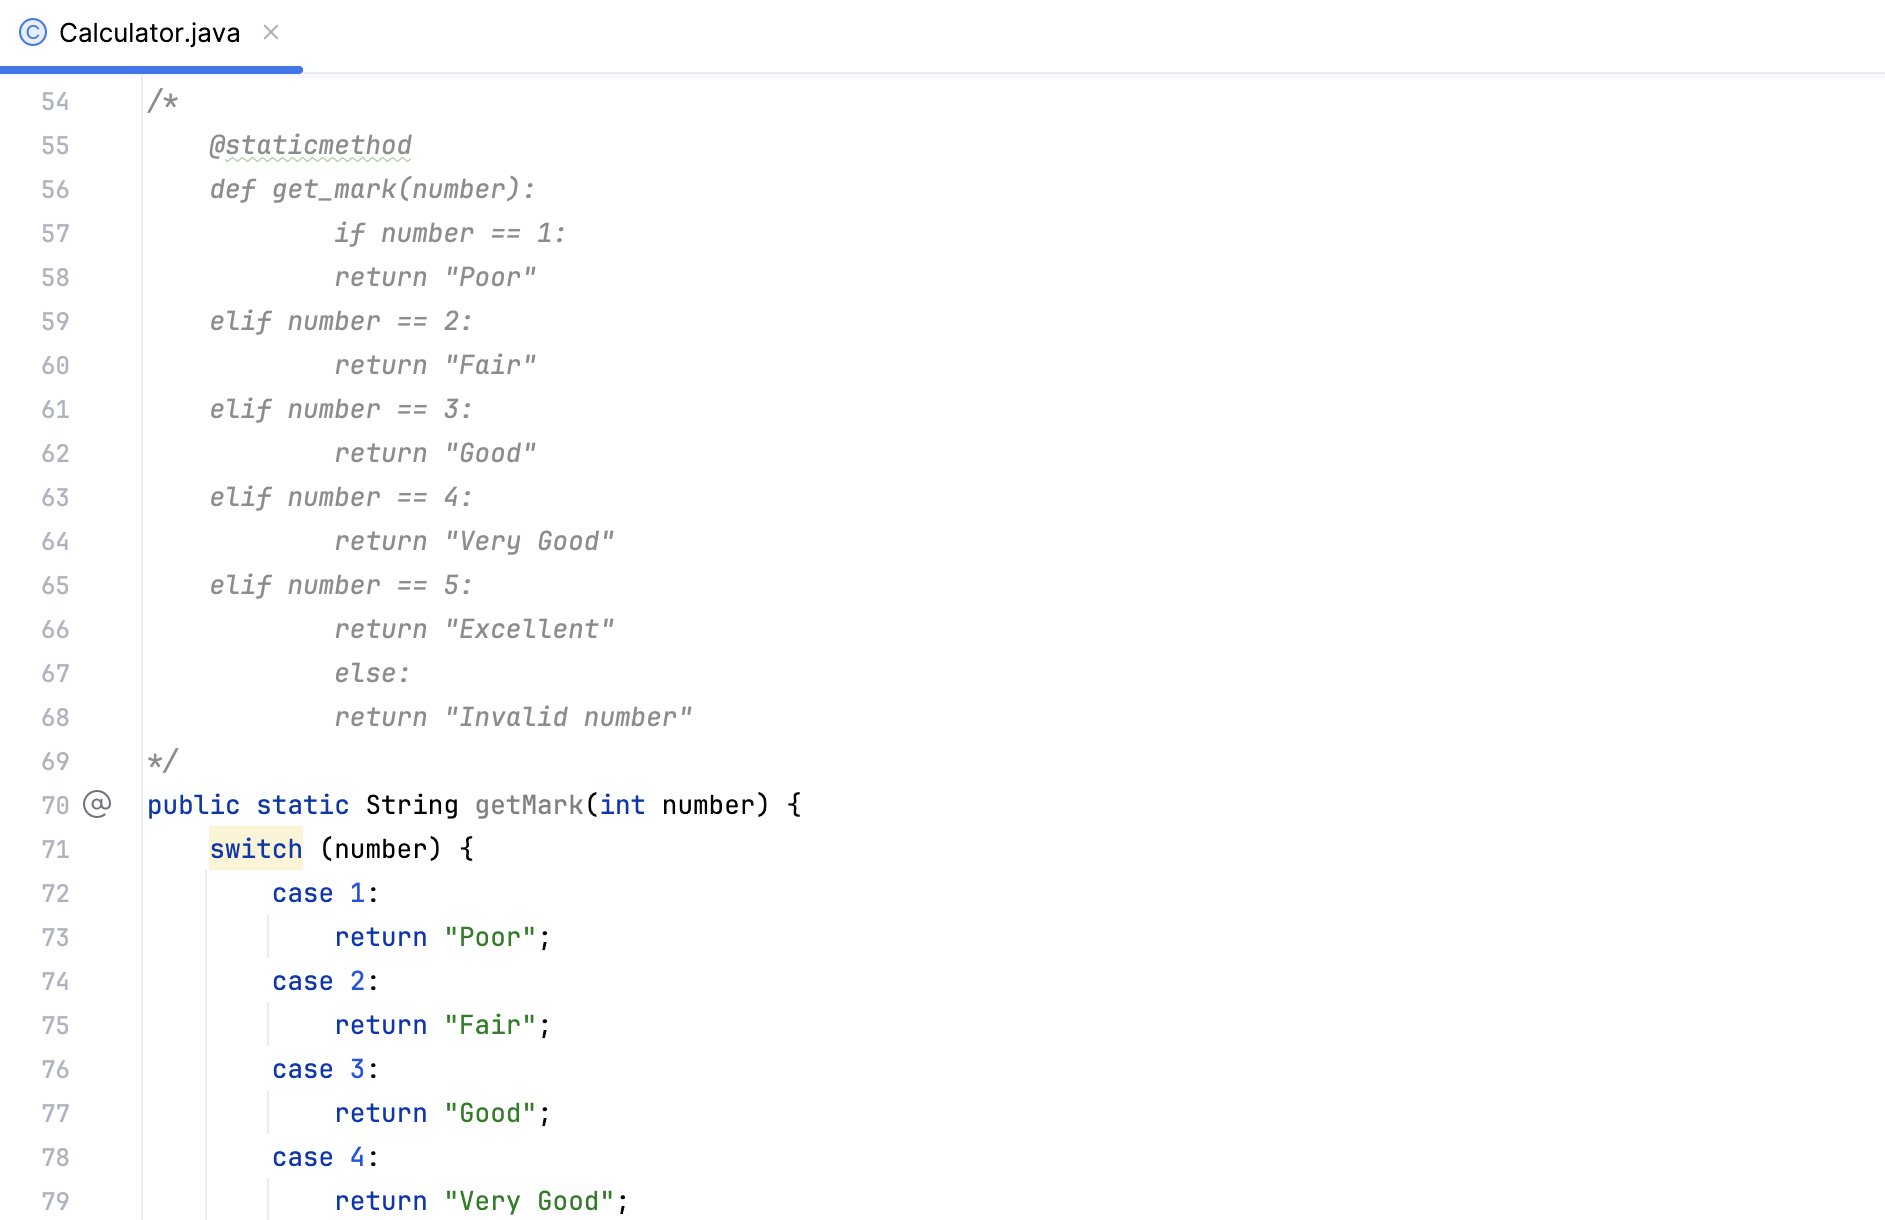Image resolution: width=1885 pixels, height=1220 pixels.
Task: Click the case 1: label in the switch
Action: coord(322,893)
